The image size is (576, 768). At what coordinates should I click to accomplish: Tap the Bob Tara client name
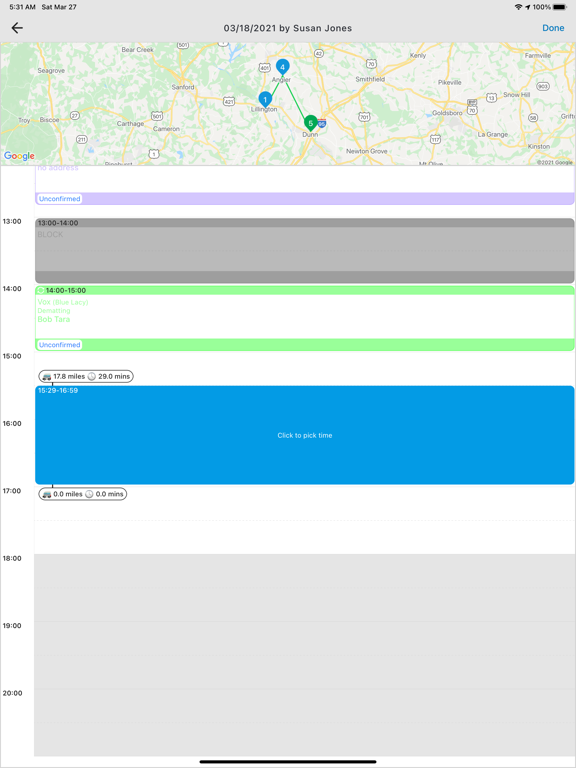(x=54, y=319)
